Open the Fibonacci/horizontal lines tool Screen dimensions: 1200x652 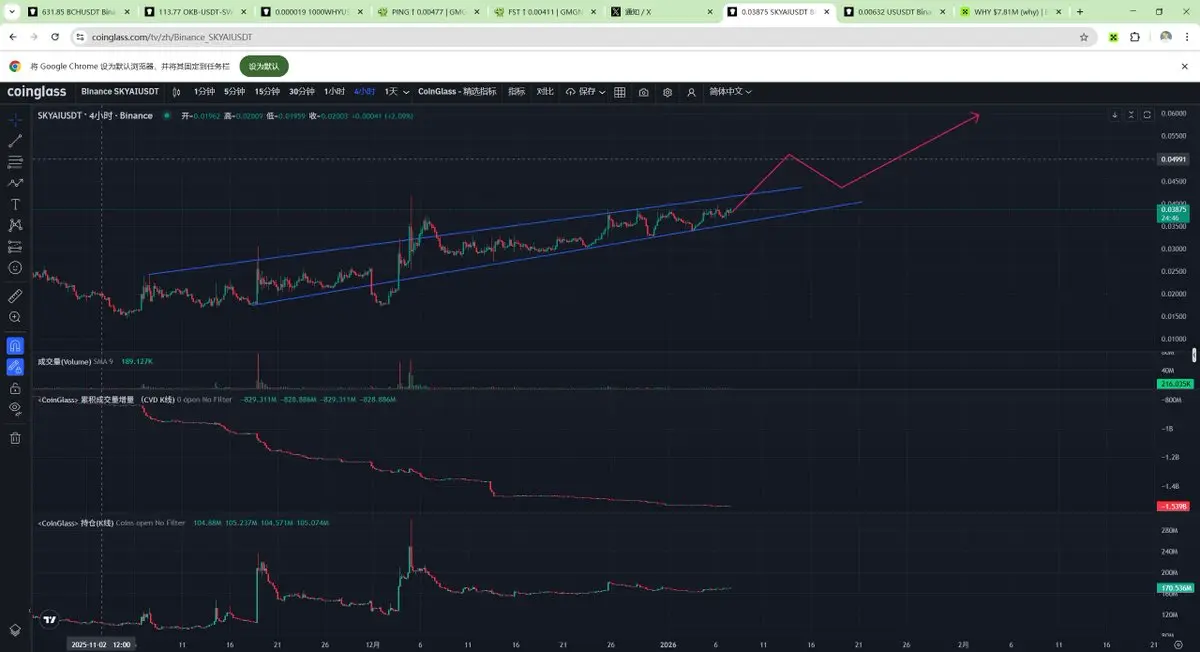(x=15, y=161)
